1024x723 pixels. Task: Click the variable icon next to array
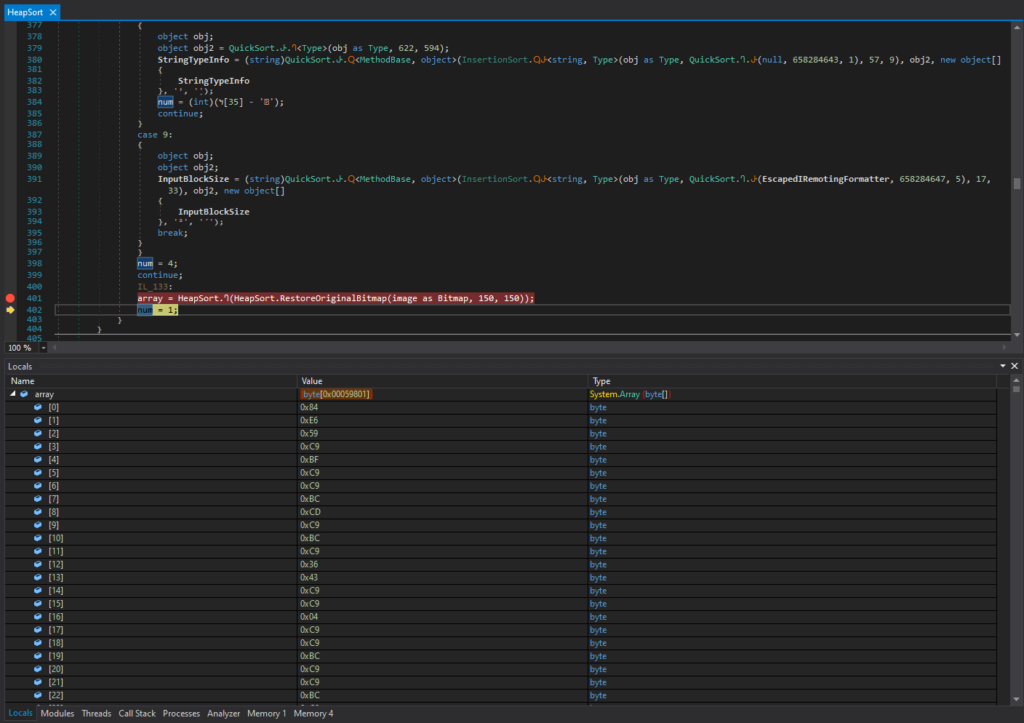coord(24,395)
